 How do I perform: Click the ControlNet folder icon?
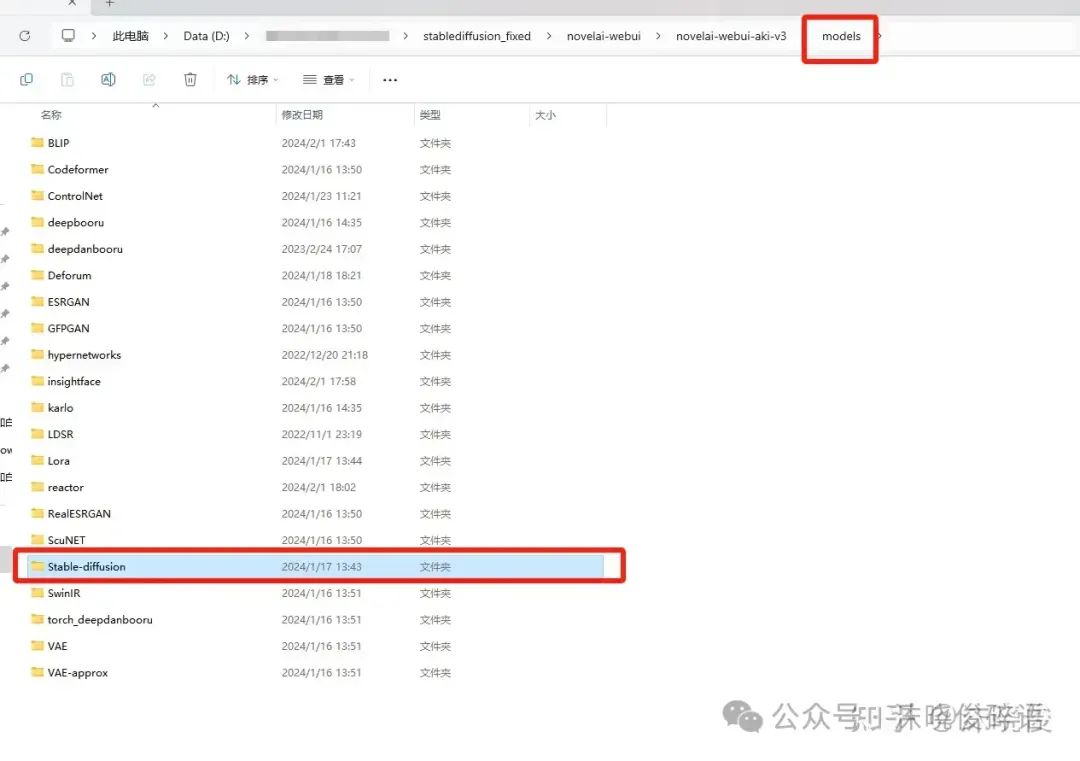pos(37,196)
